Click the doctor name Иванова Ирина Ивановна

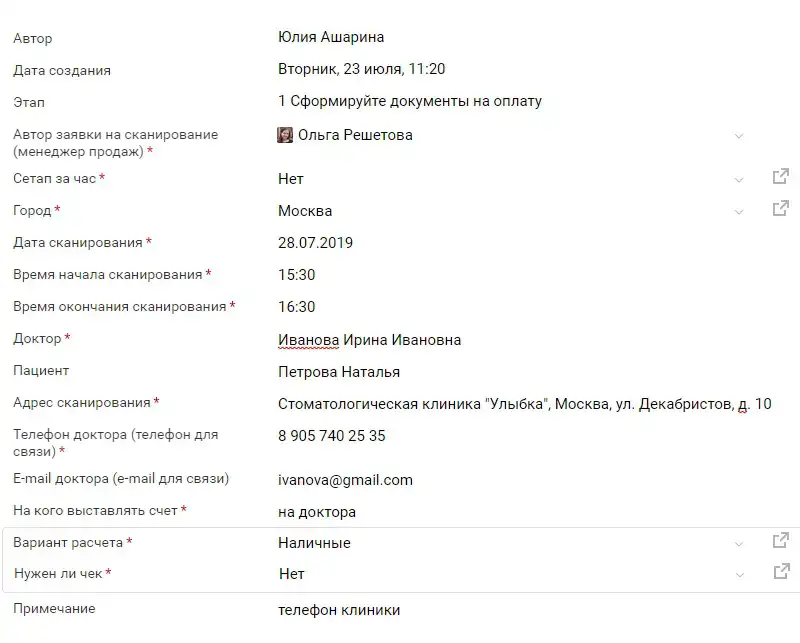(x=369, y=340)
